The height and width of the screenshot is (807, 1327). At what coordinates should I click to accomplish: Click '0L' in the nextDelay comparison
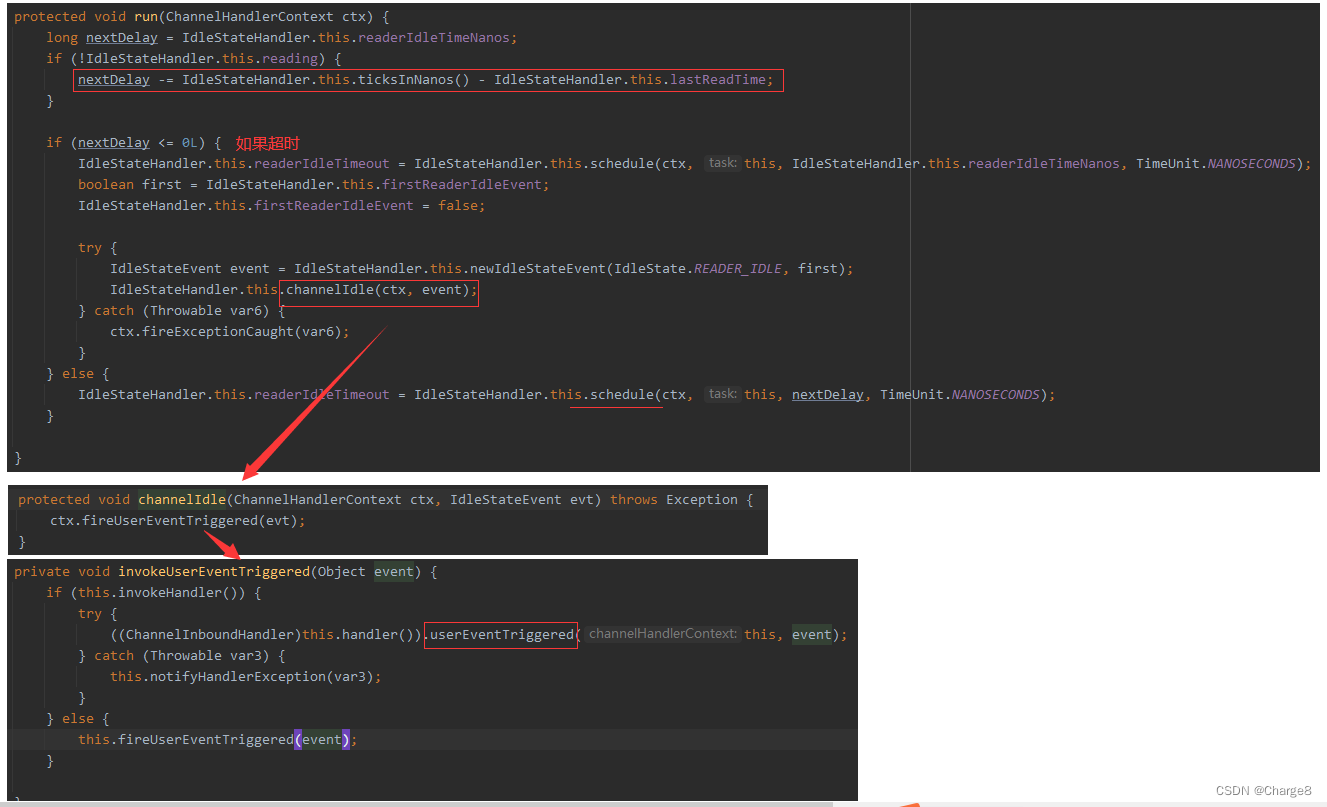coord(190,143)
